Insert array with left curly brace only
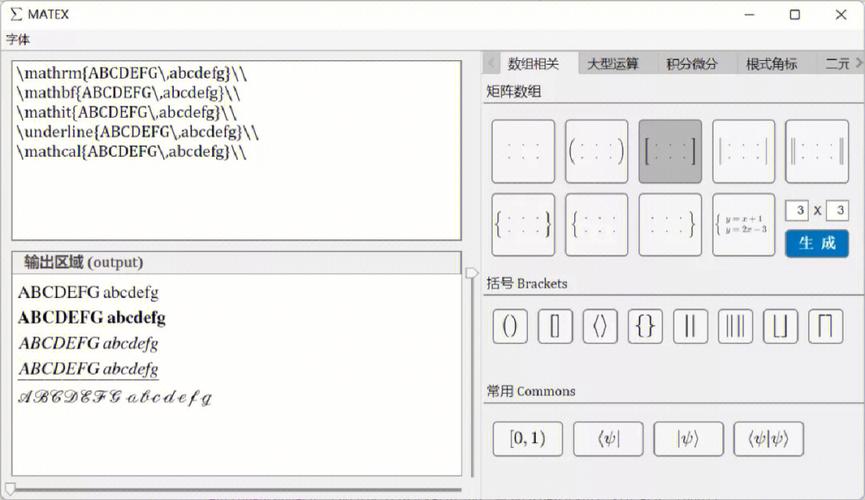Viewport: 865px width, 500px height. (596, 225)
